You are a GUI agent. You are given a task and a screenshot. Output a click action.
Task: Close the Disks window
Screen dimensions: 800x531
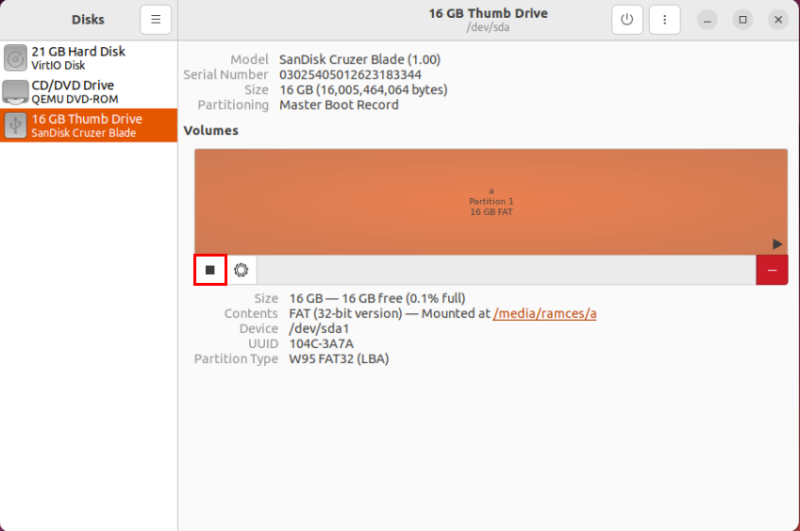click(778, 20)
